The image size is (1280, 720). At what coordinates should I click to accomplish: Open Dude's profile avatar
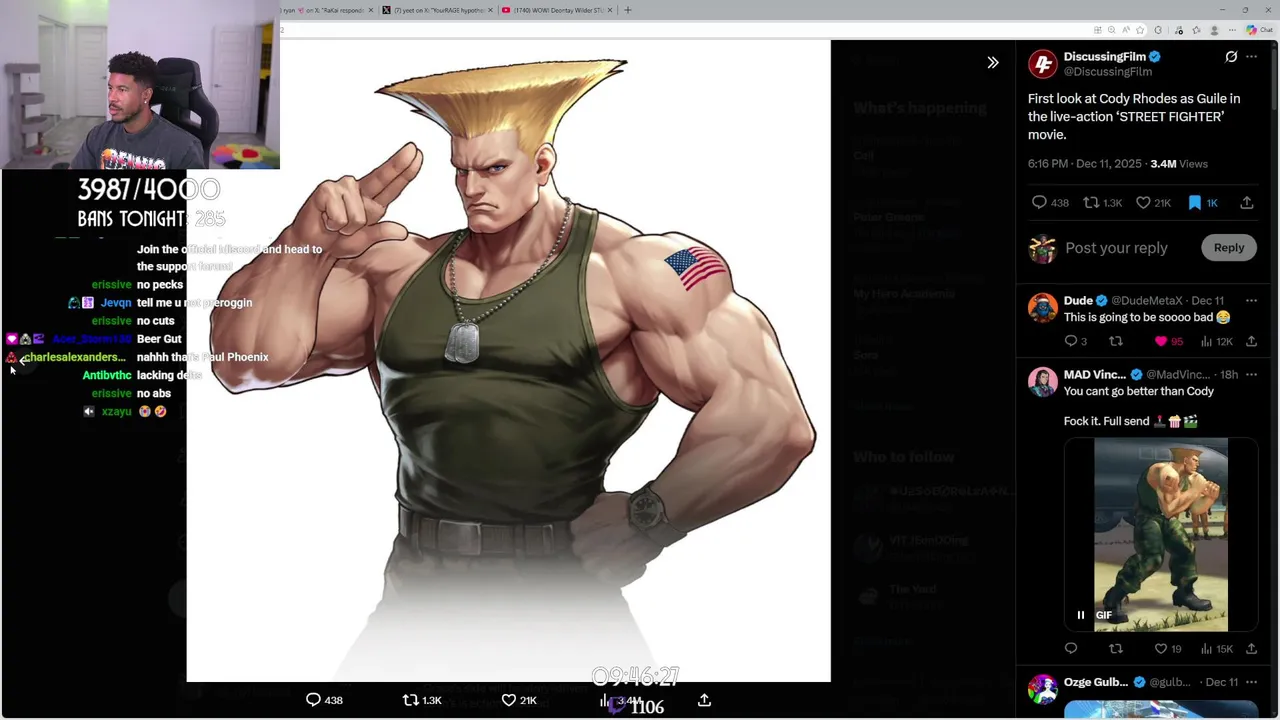[x=1043, y=307]
